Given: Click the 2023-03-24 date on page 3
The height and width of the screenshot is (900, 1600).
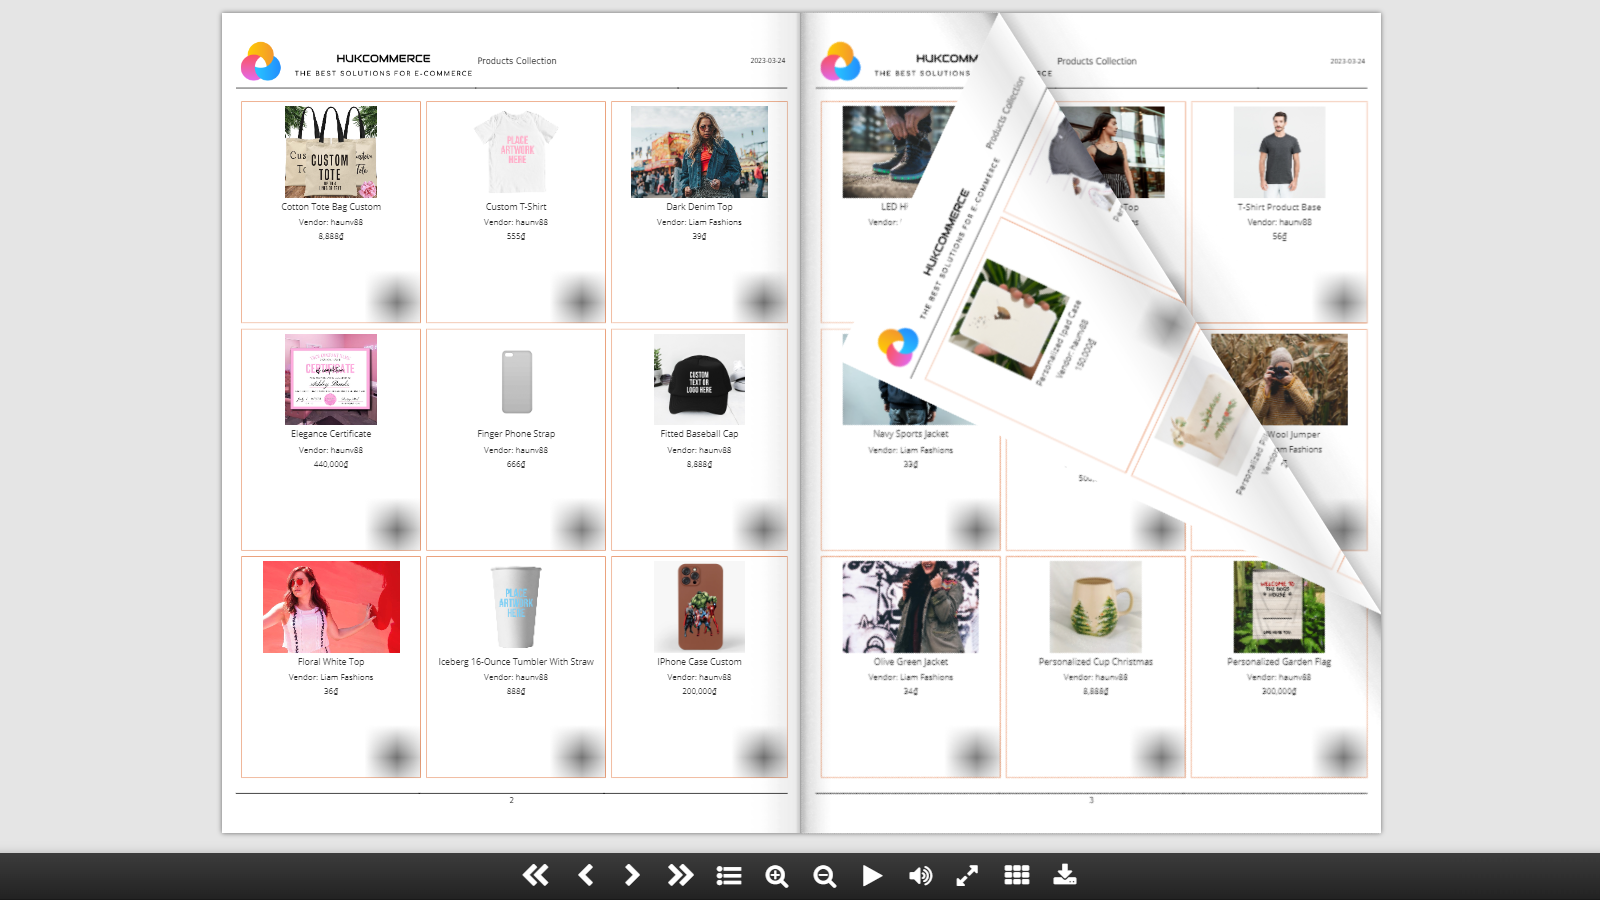Looking at the screenshot, I should click(x=1347, y=61).
